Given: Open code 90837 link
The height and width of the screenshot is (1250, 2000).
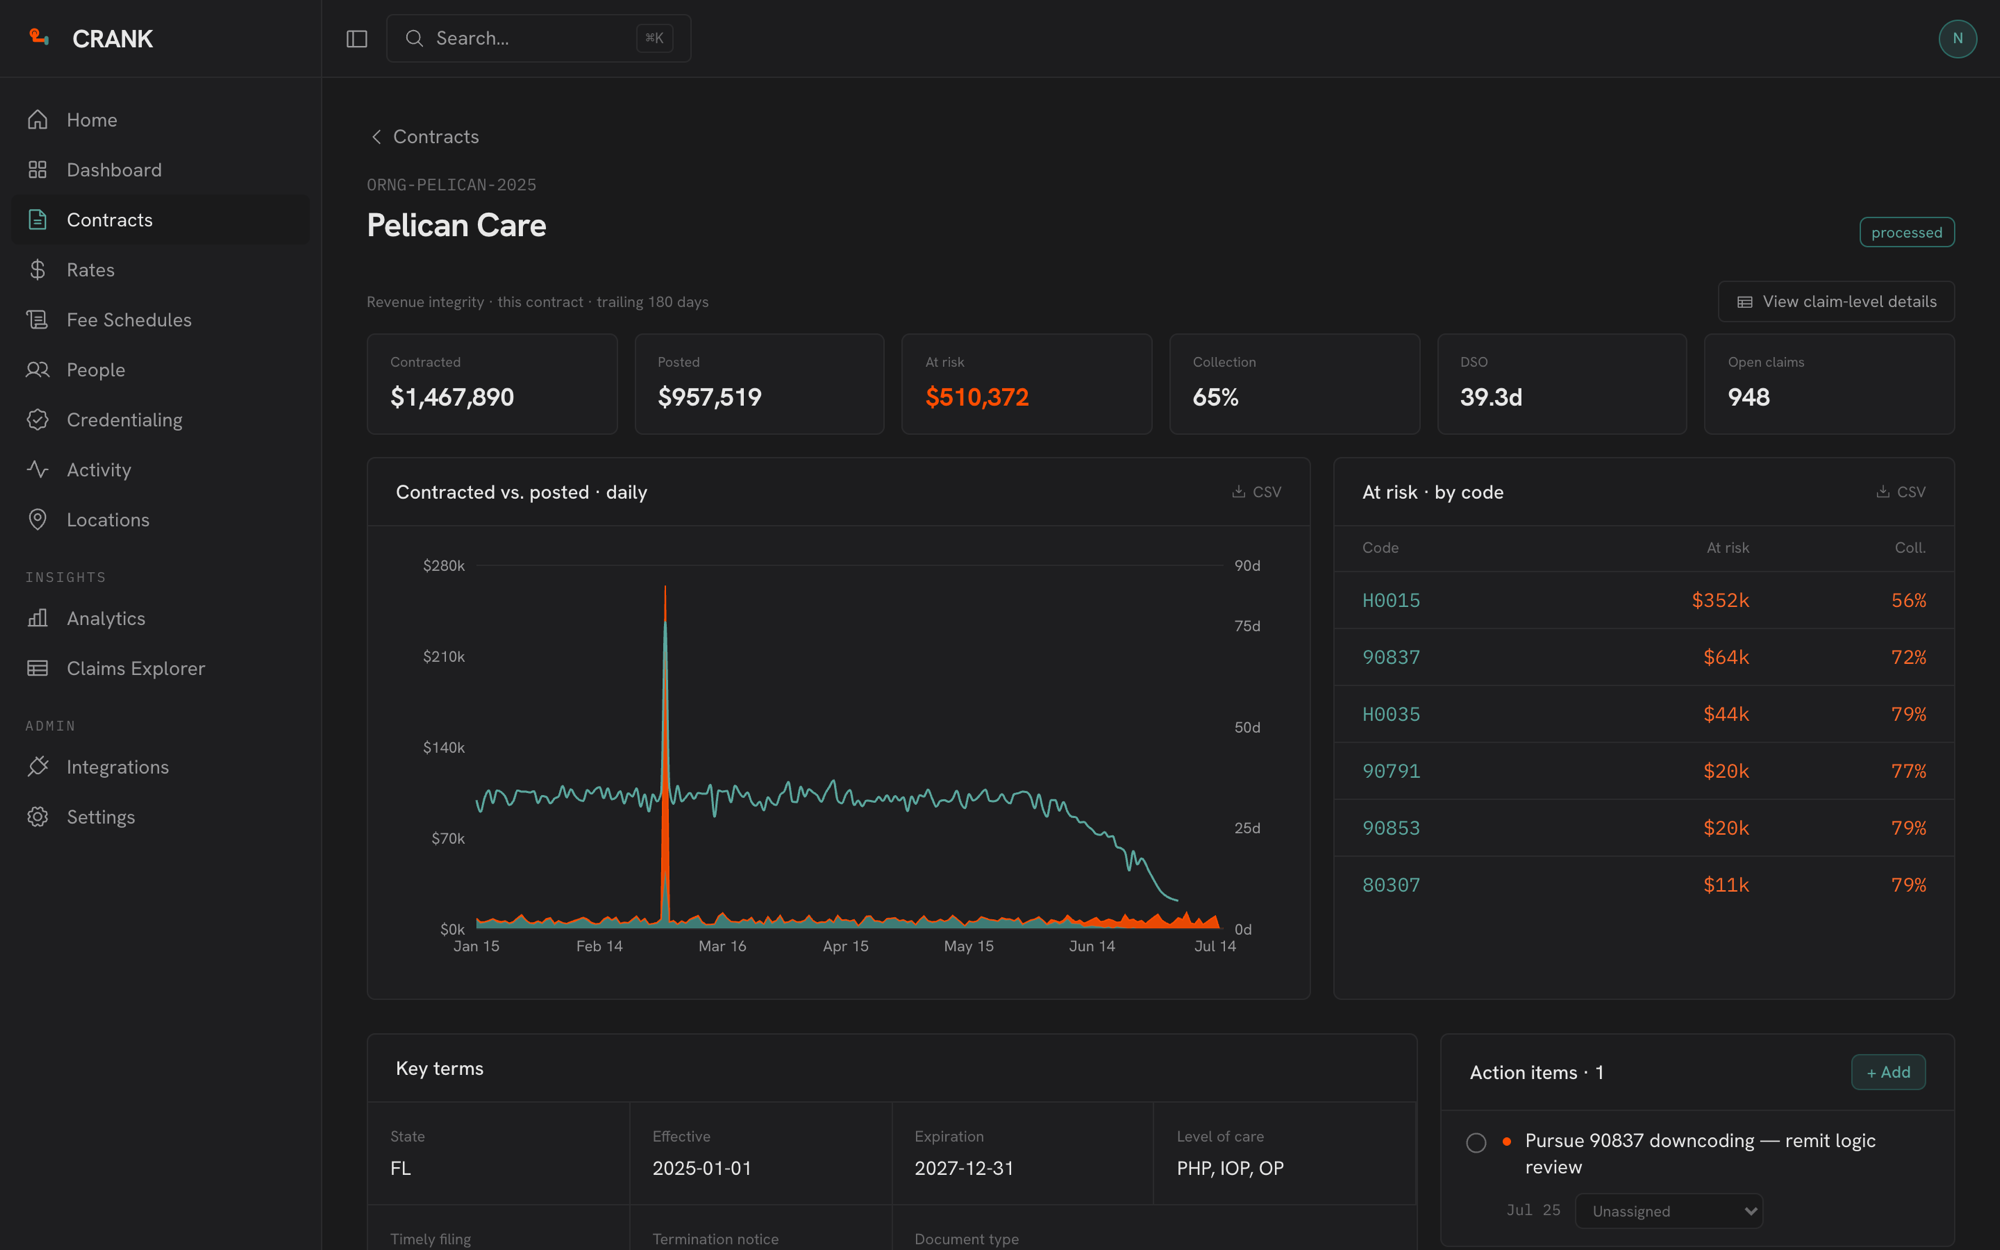Looking at the screenshot, I should coord(1391,657).
